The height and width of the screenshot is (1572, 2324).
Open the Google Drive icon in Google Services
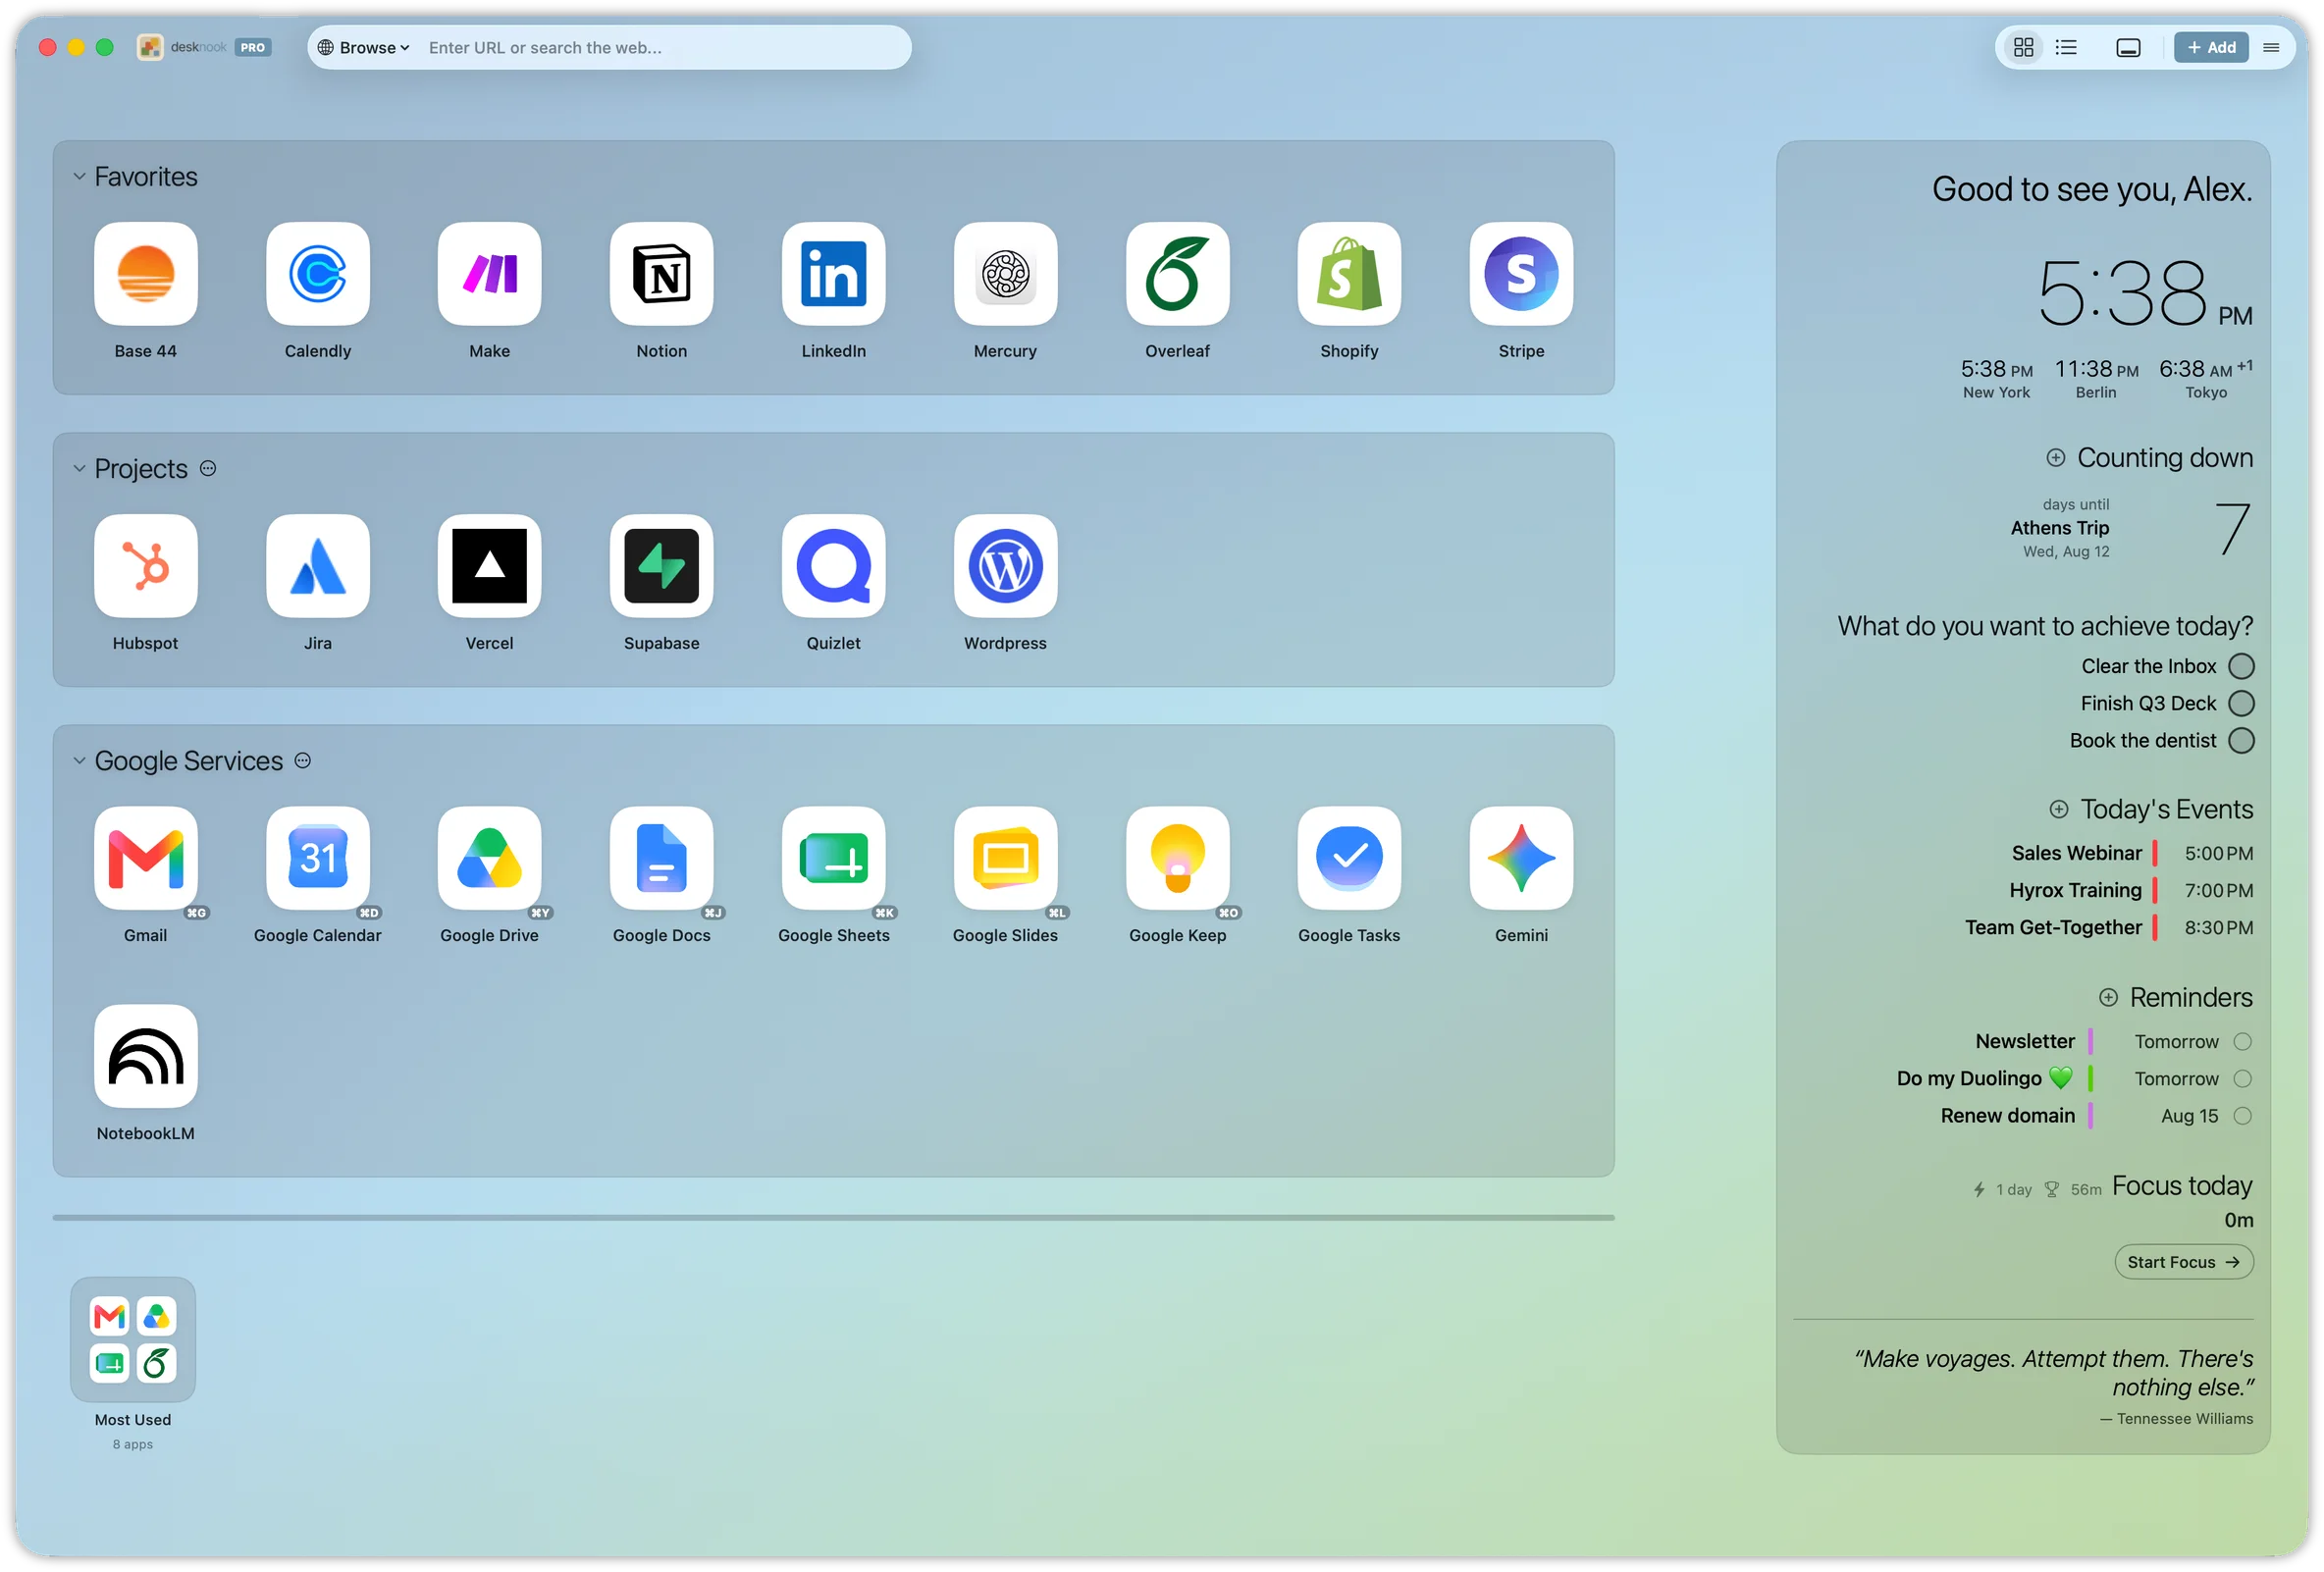(x=490, y=858)
